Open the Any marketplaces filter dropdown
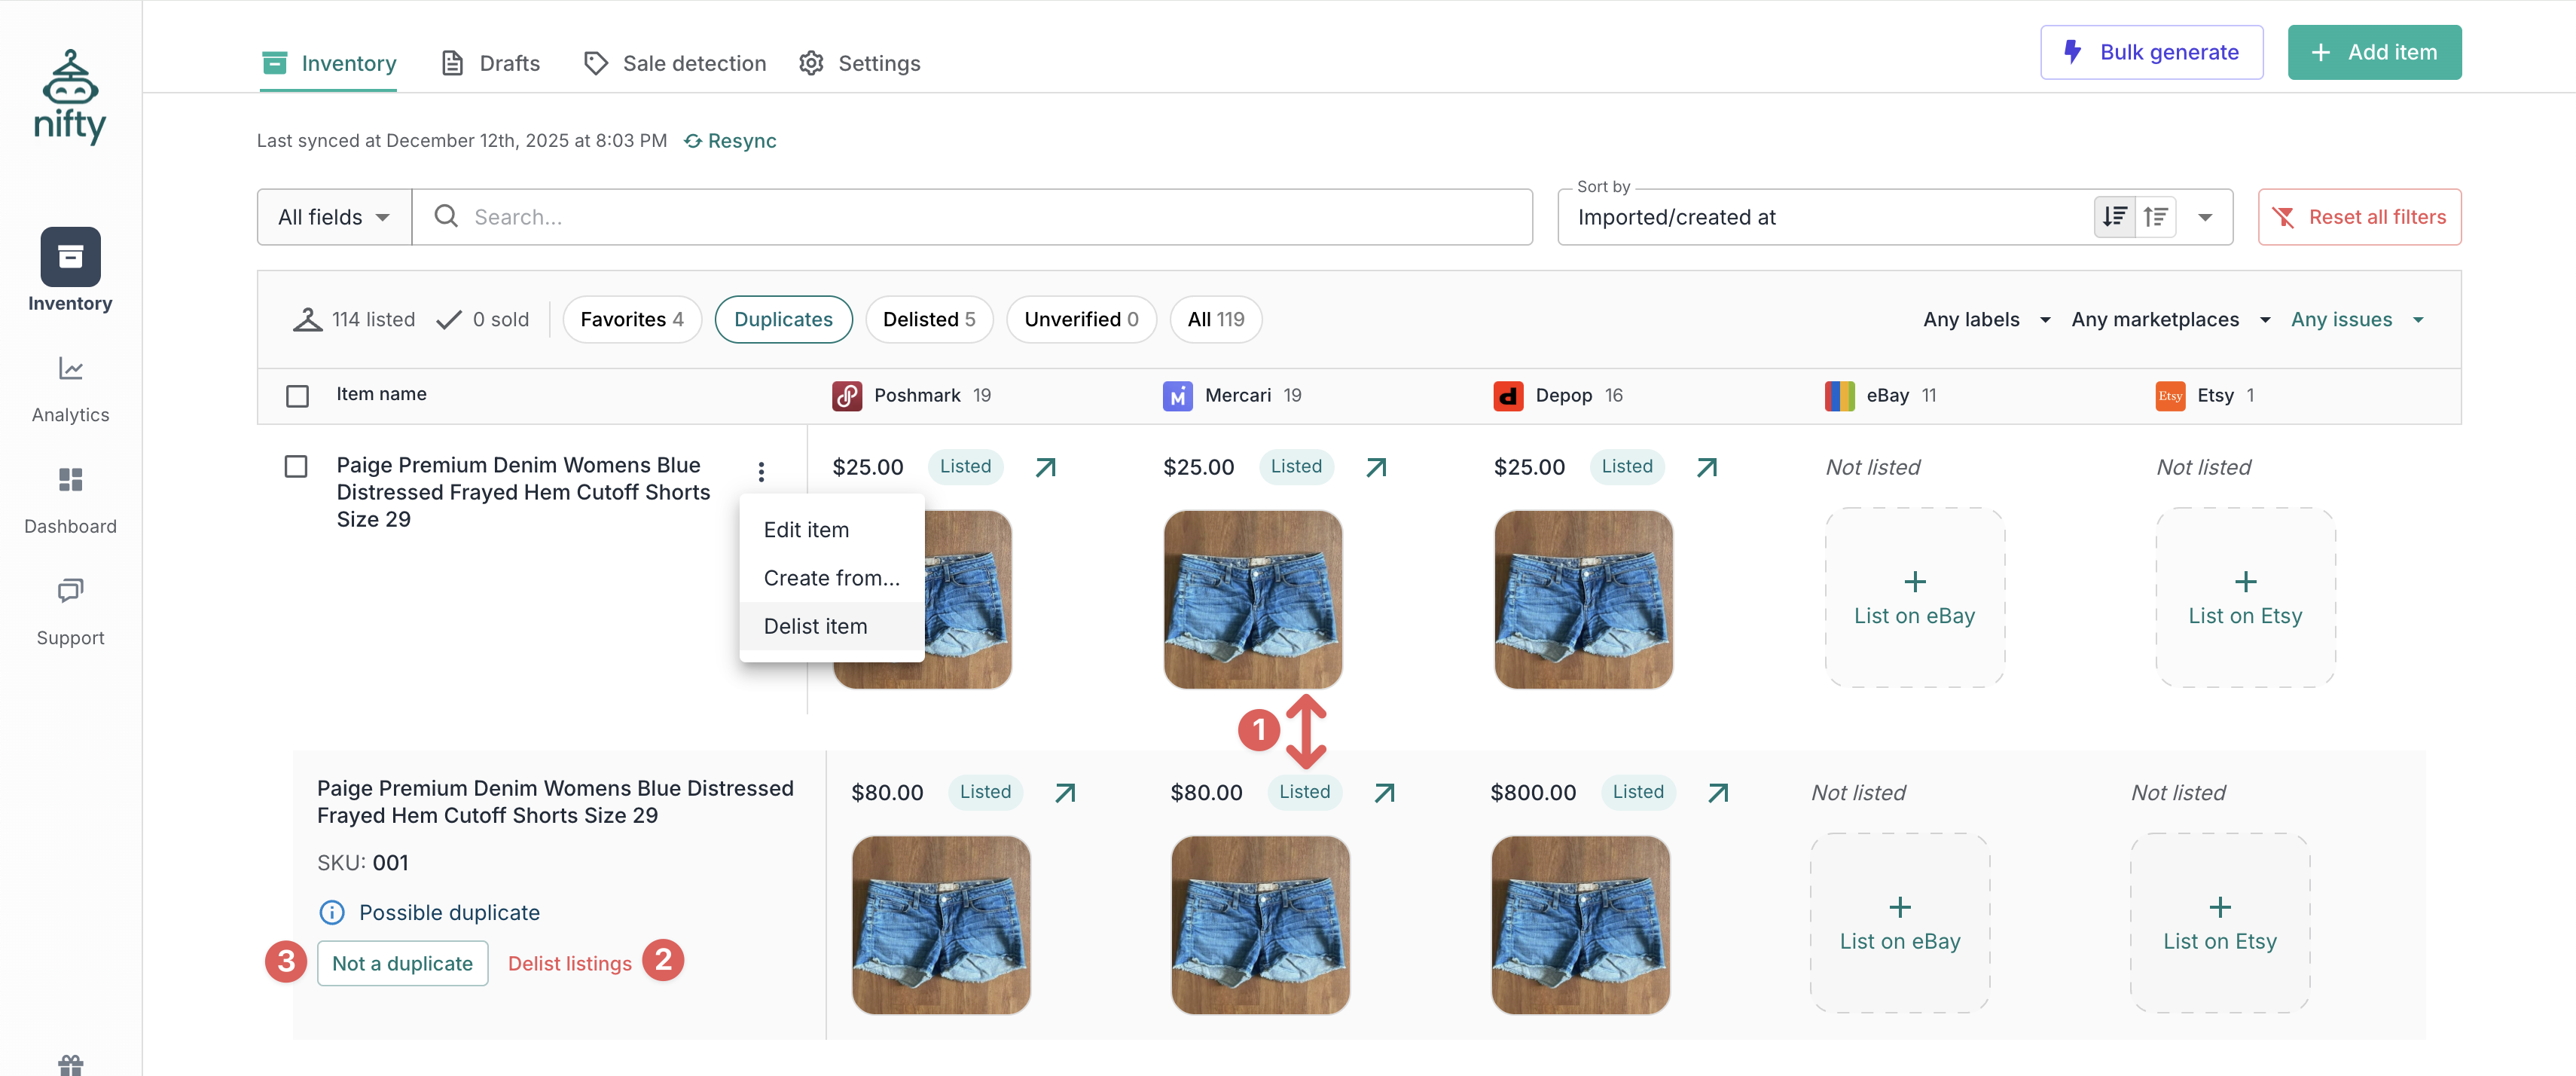This screenshot has height=1076, width=2576. tap(2169, 320)
